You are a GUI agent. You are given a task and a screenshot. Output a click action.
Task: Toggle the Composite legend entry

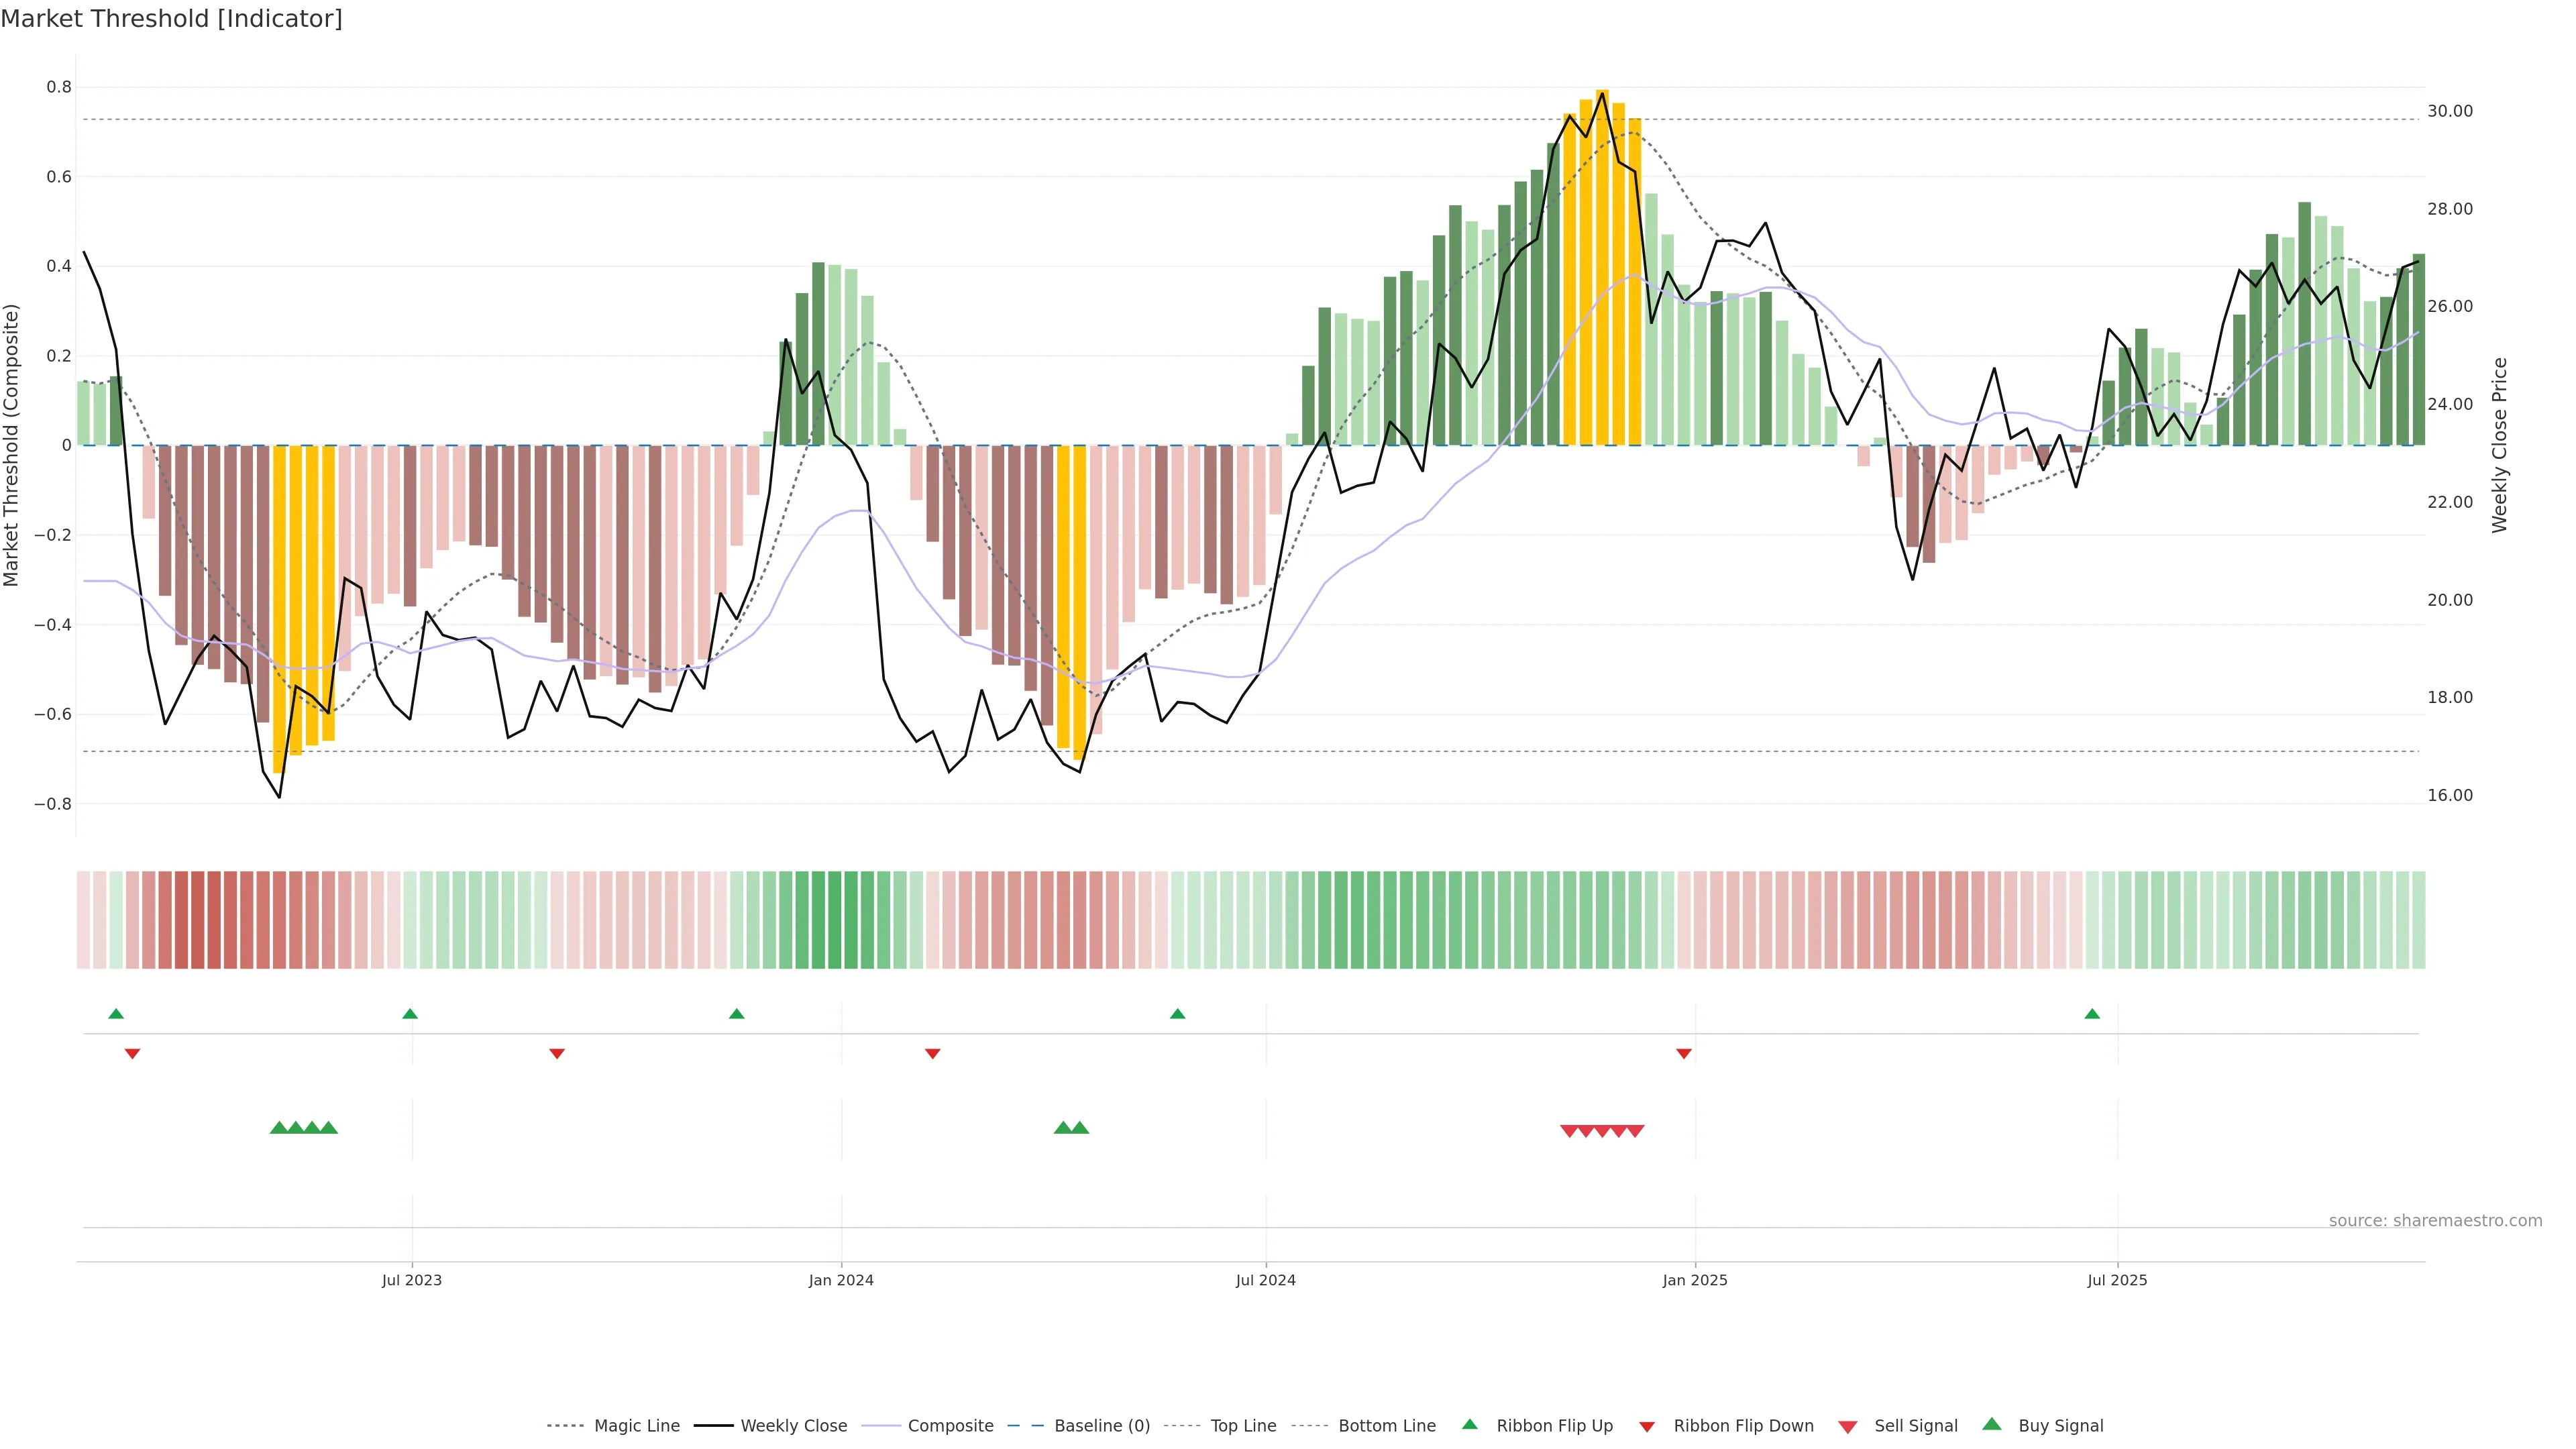[x=950, y=1426]
